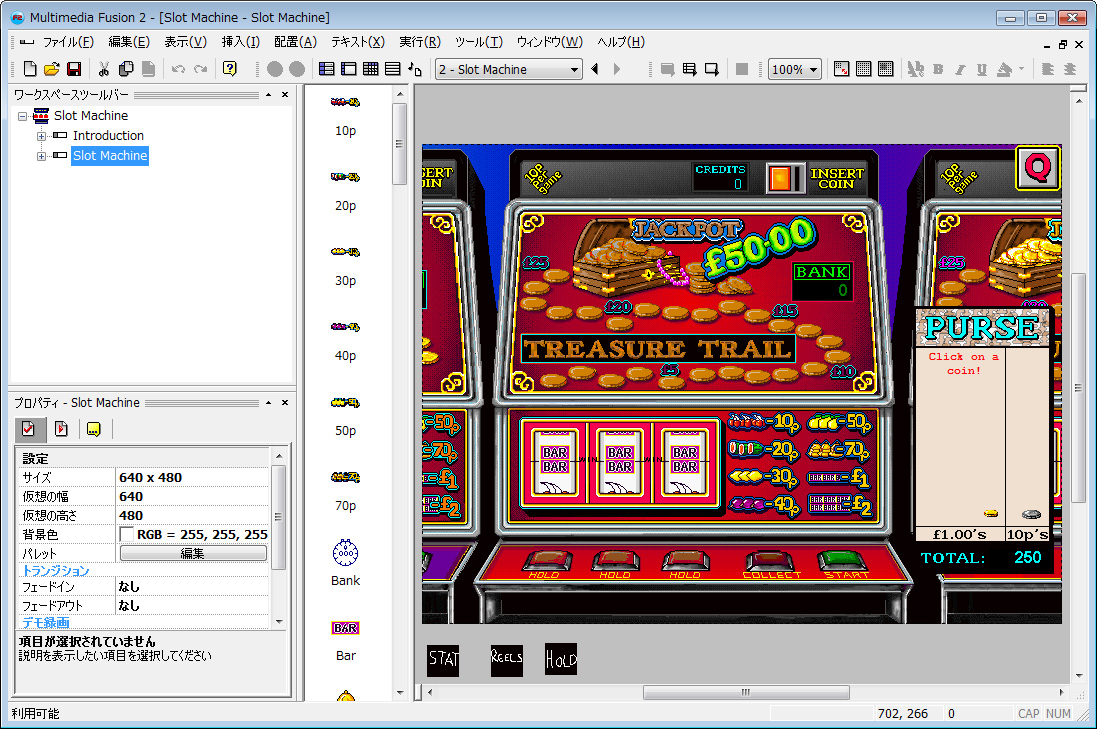Image resolution: width=1097 pixels, height=729 pixels.
Task: Select the Bar object in library
Action: (x=345, y=641)
